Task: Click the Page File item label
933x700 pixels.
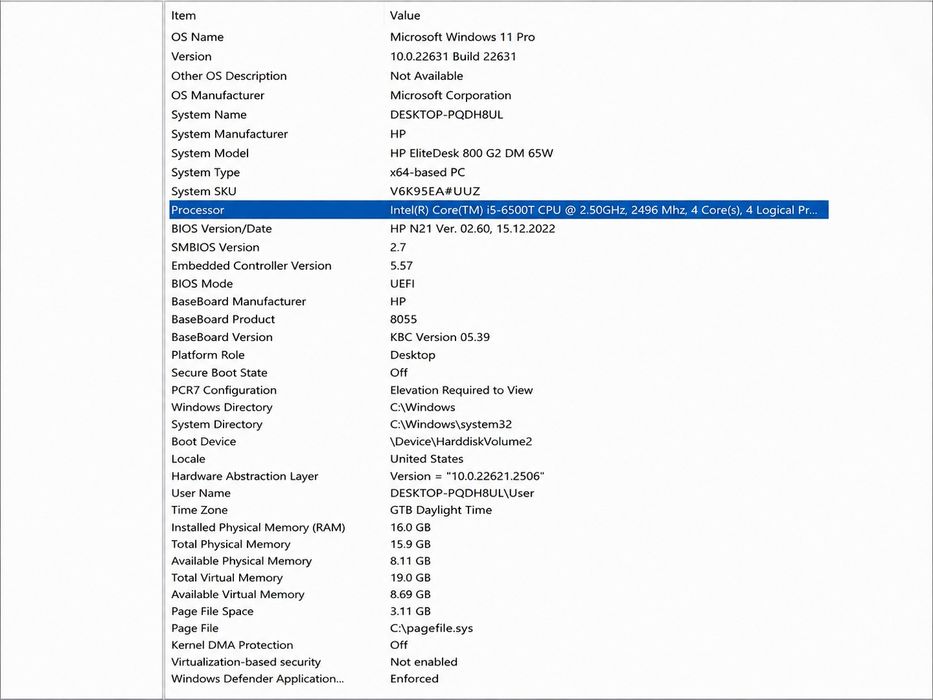Action: pyautogui.click(x=195, y=628)
